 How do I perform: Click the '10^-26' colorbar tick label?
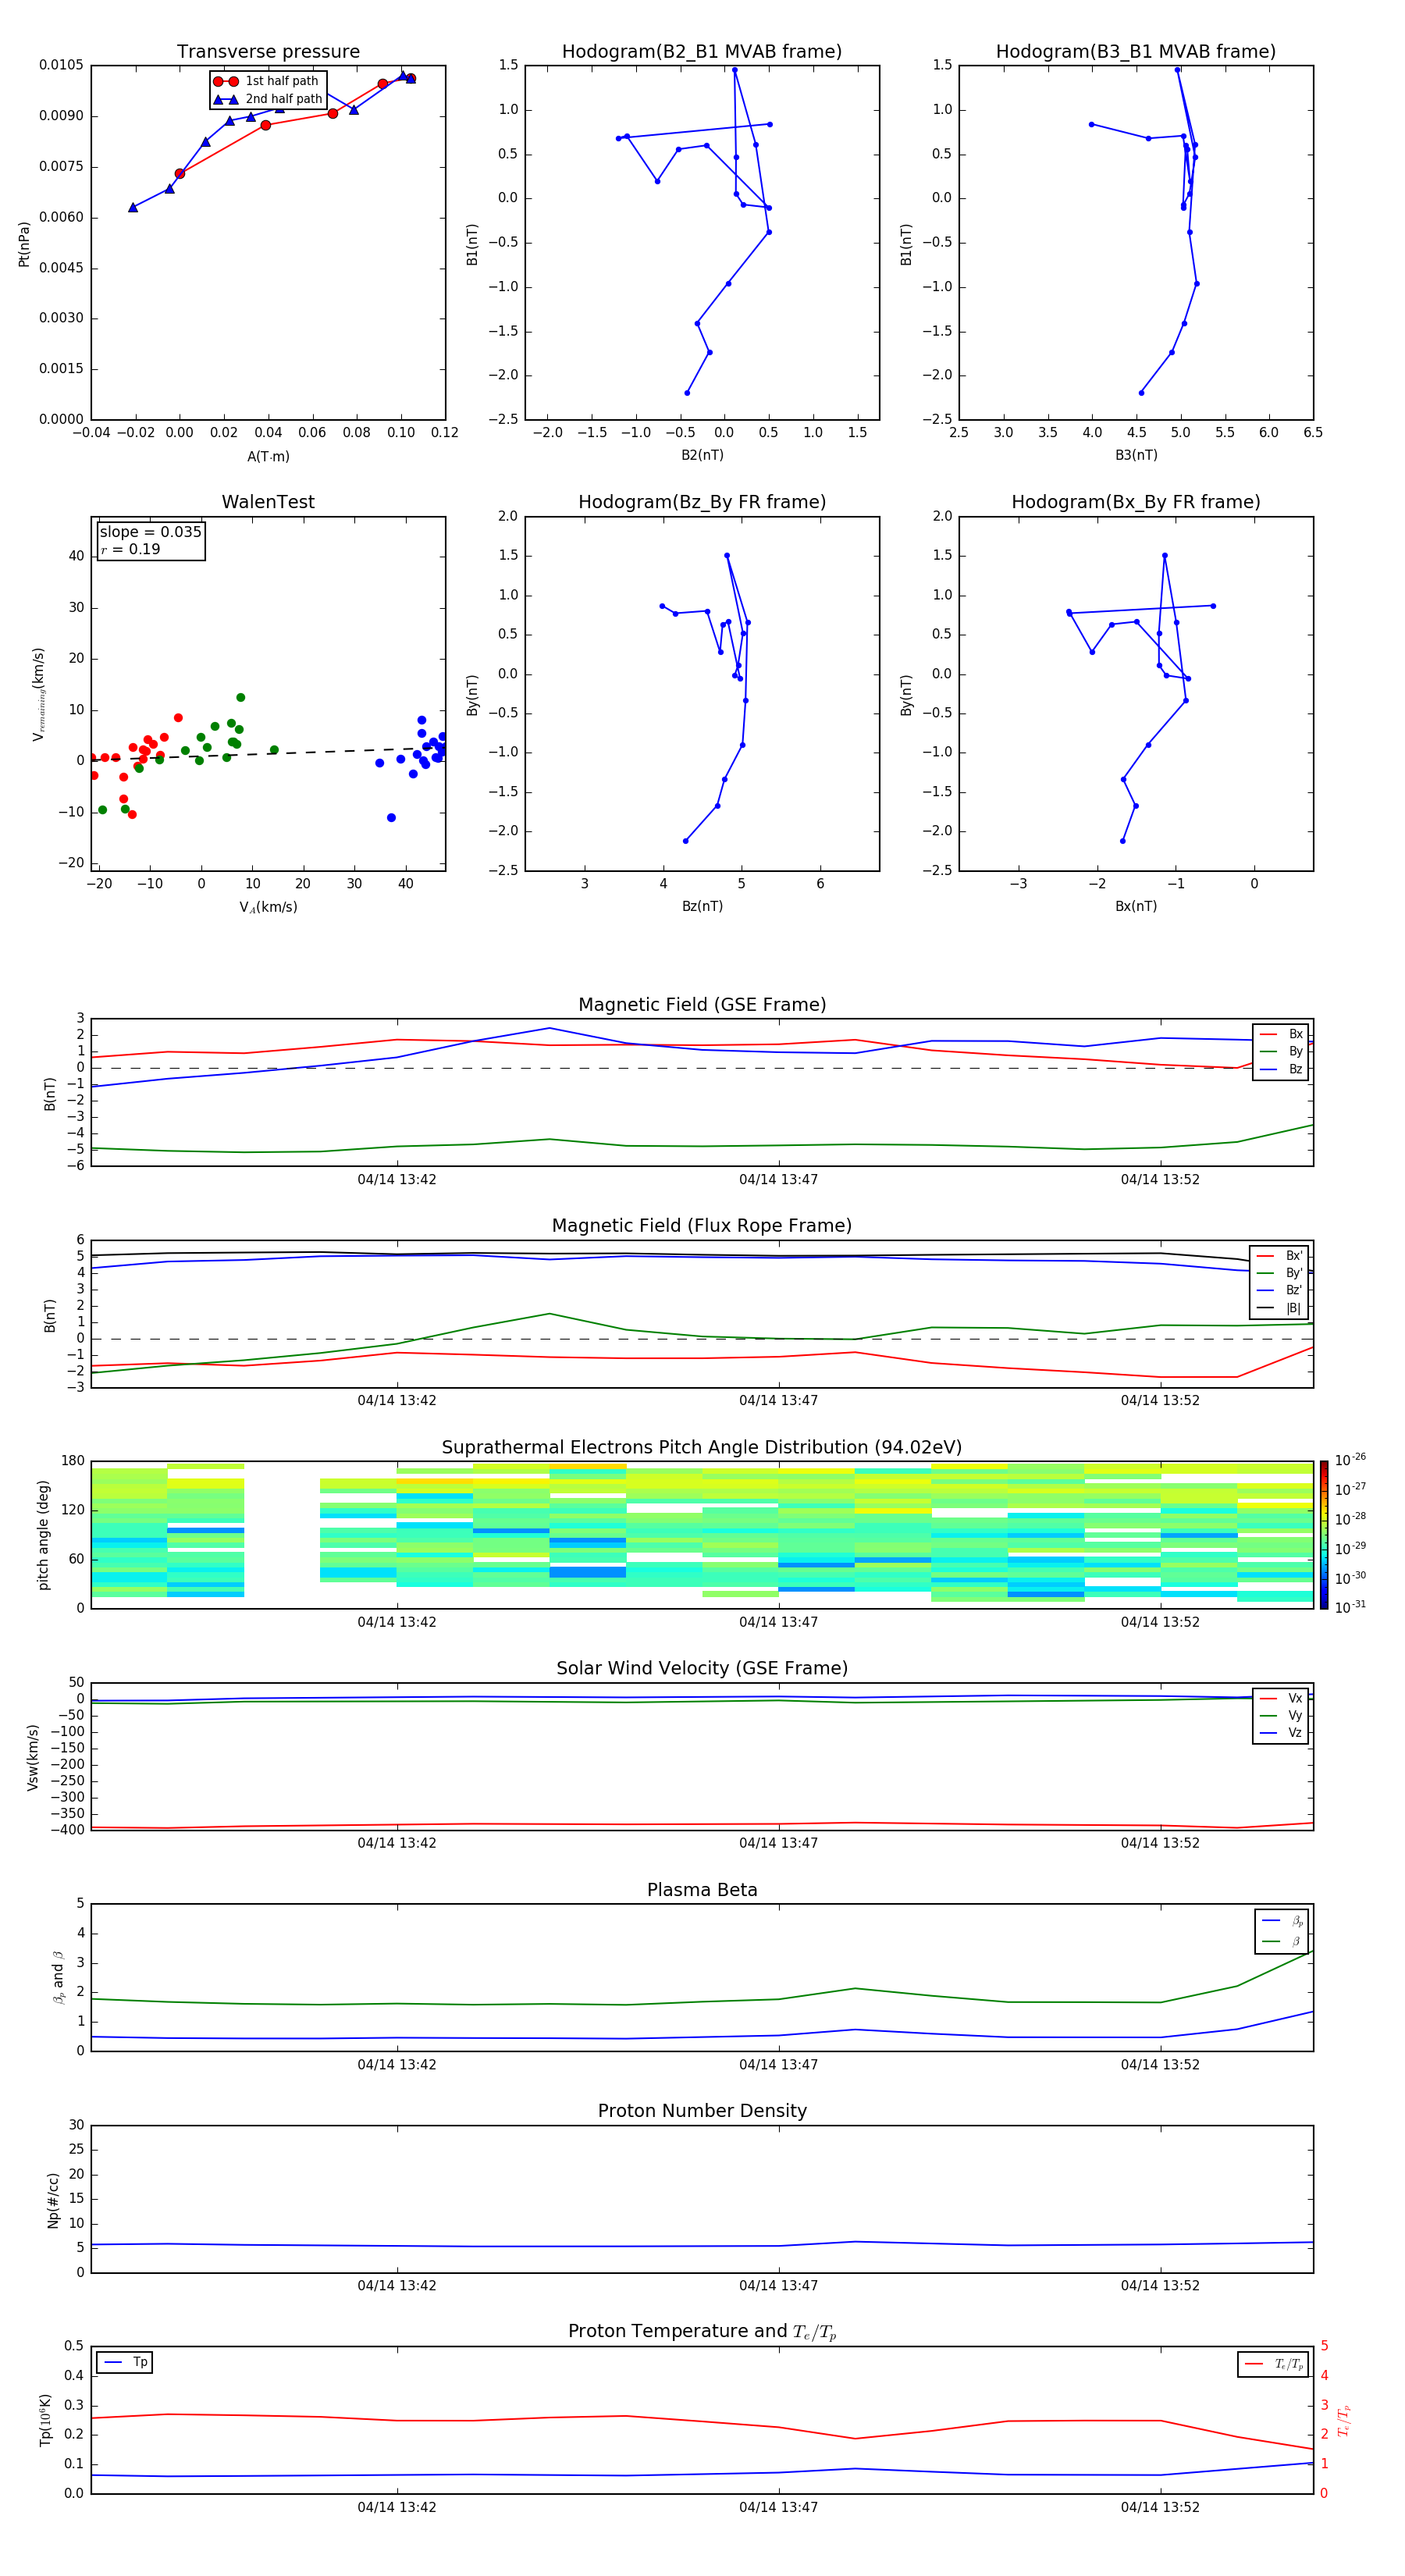point(1350,1460)
